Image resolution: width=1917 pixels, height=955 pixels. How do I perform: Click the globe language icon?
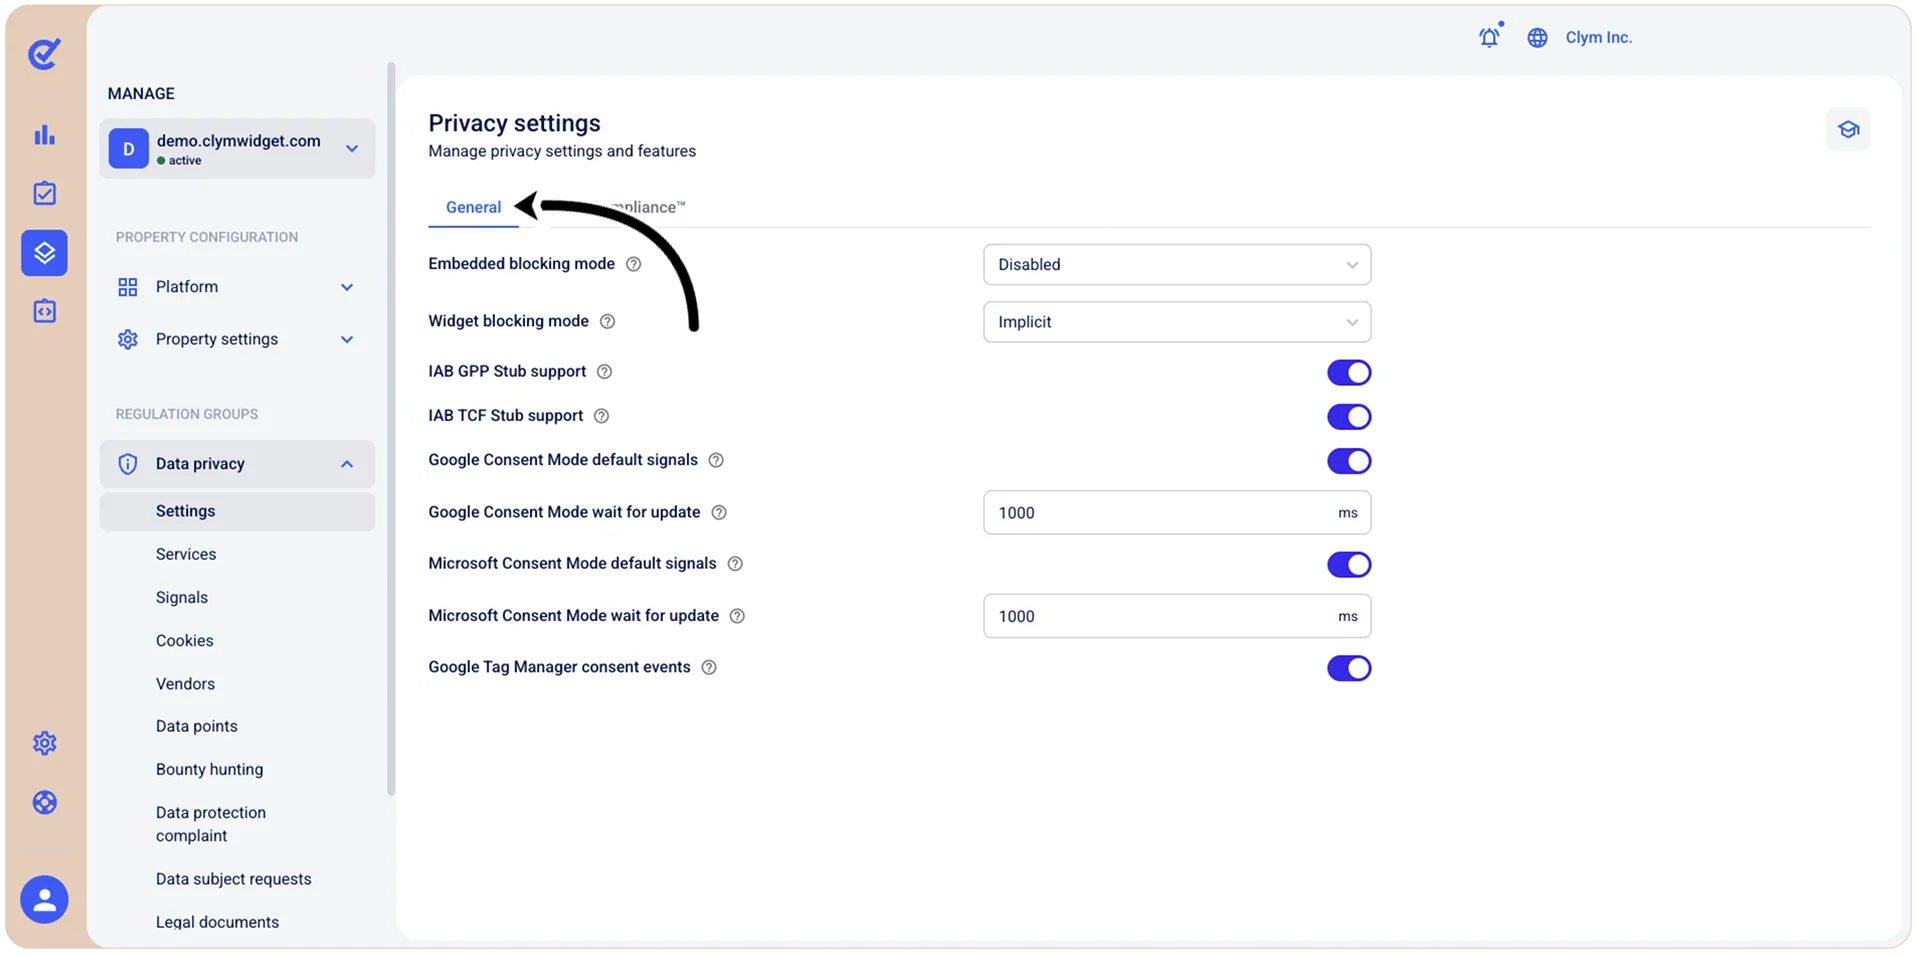point(1537,37)
